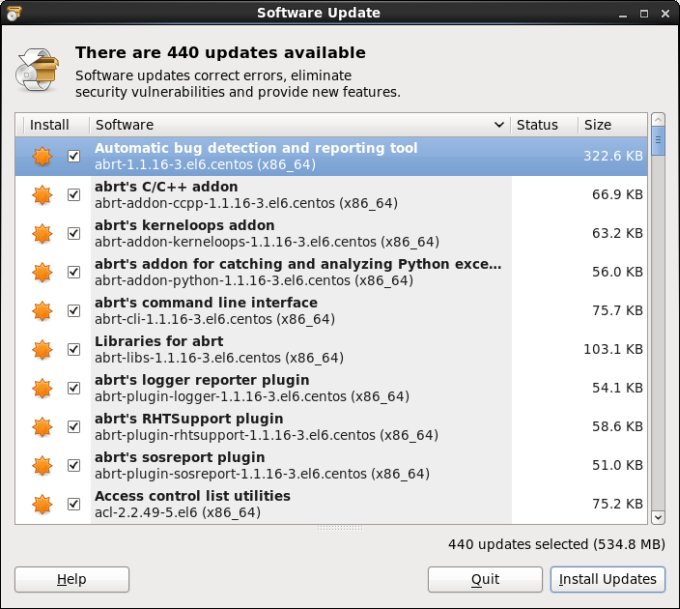This screenshot has height=609, width=680.
Task: Uncheck Libraries for abrt update
Action: (74, 349)
